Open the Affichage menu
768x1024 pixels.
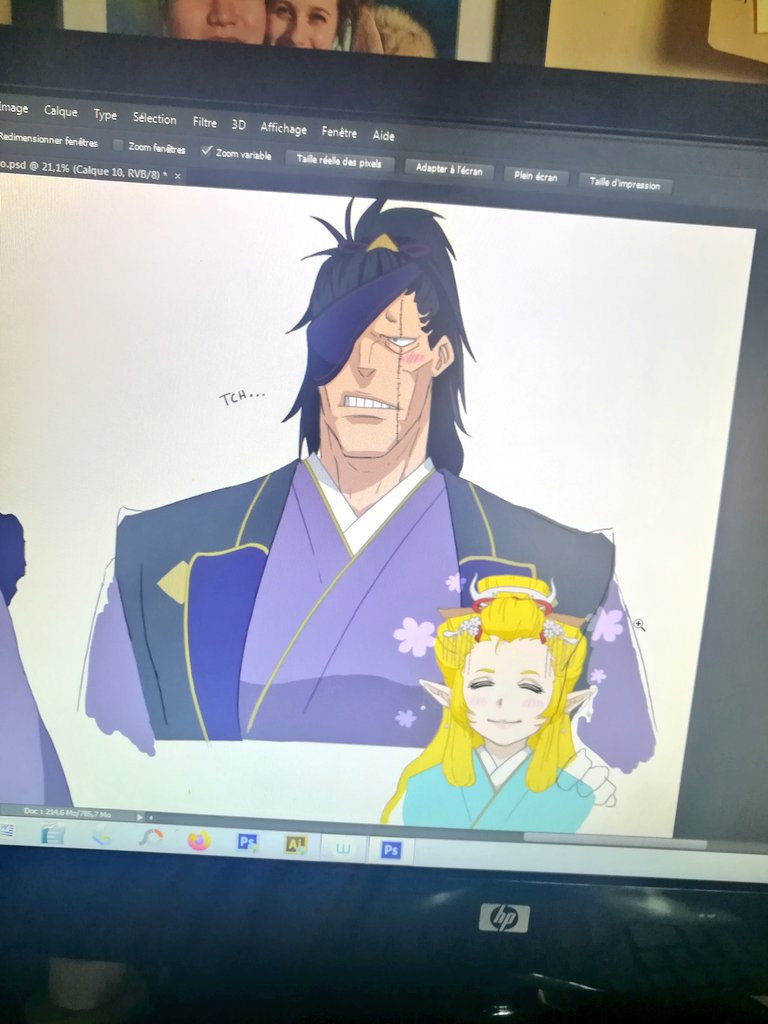point(283,128)
